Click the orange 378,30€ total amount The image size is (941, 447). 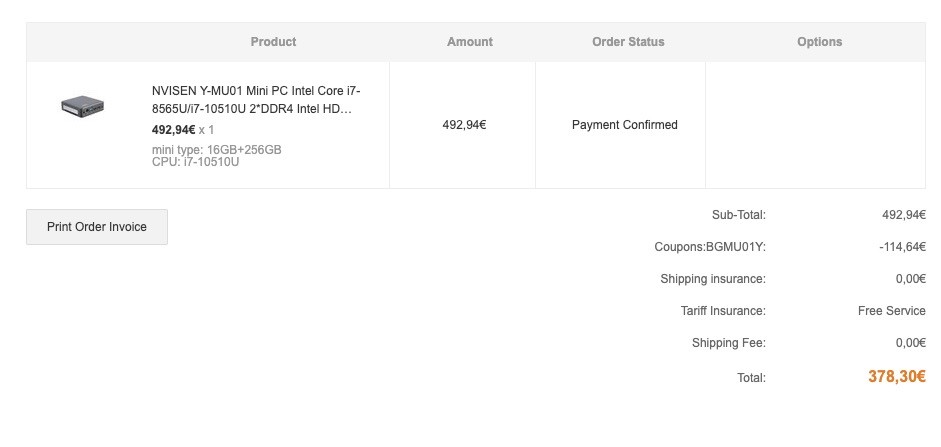(897, 377)
